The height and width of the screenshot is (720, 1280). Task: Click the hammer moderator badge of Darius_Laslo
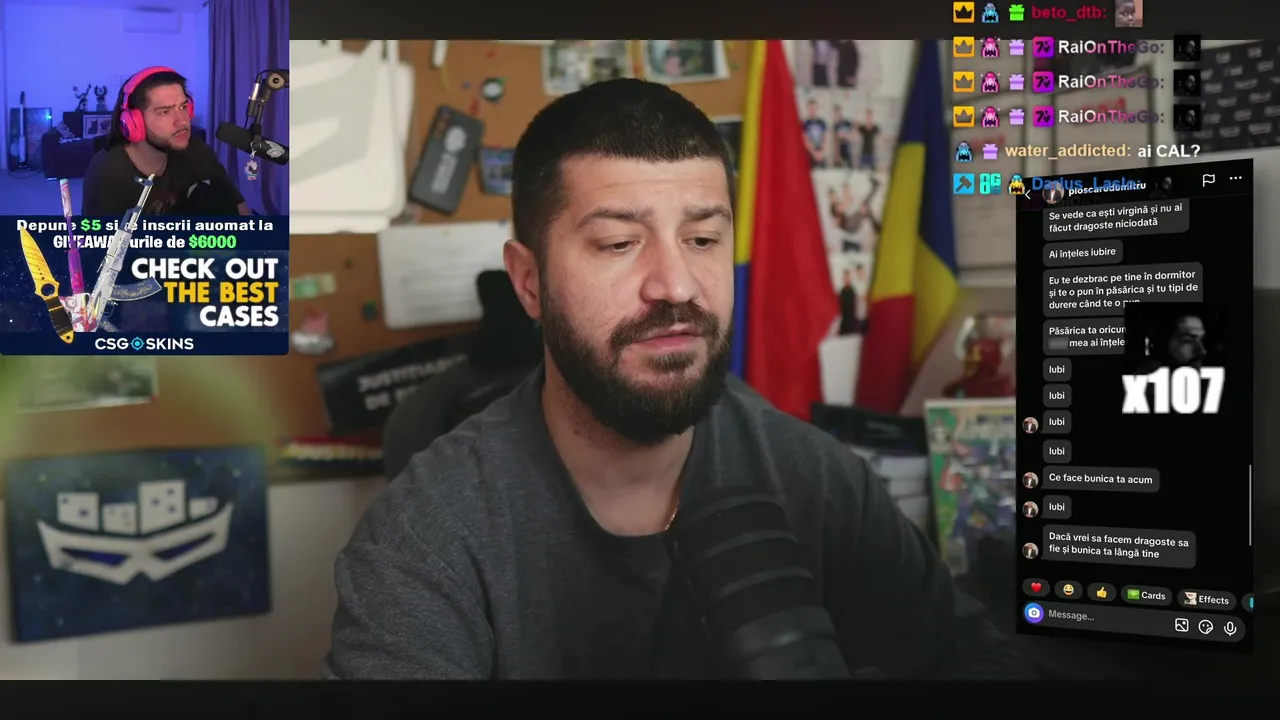(x=963, y=184)
